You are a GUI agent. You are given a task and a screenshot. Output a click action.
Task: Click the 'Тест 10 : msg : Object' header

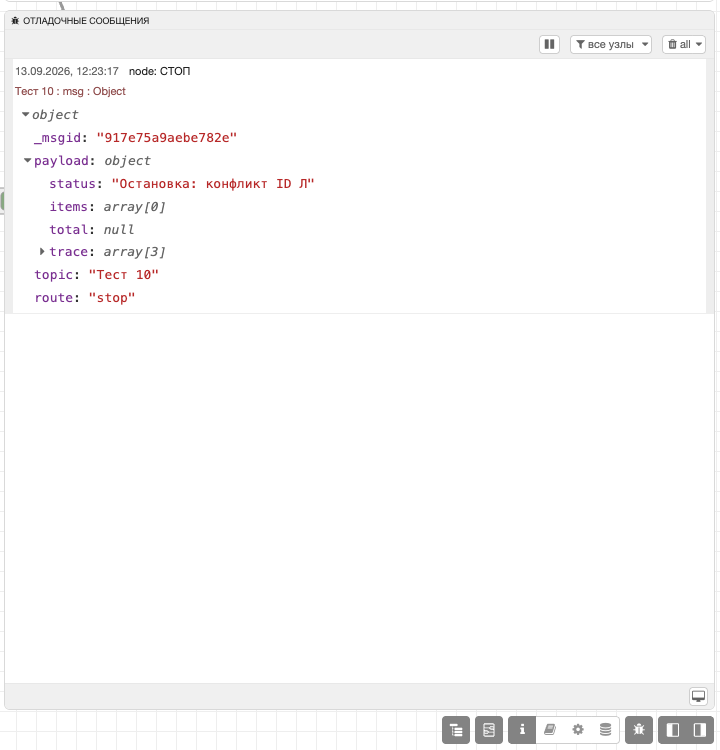pyautogui.click(x=70, y=91)
